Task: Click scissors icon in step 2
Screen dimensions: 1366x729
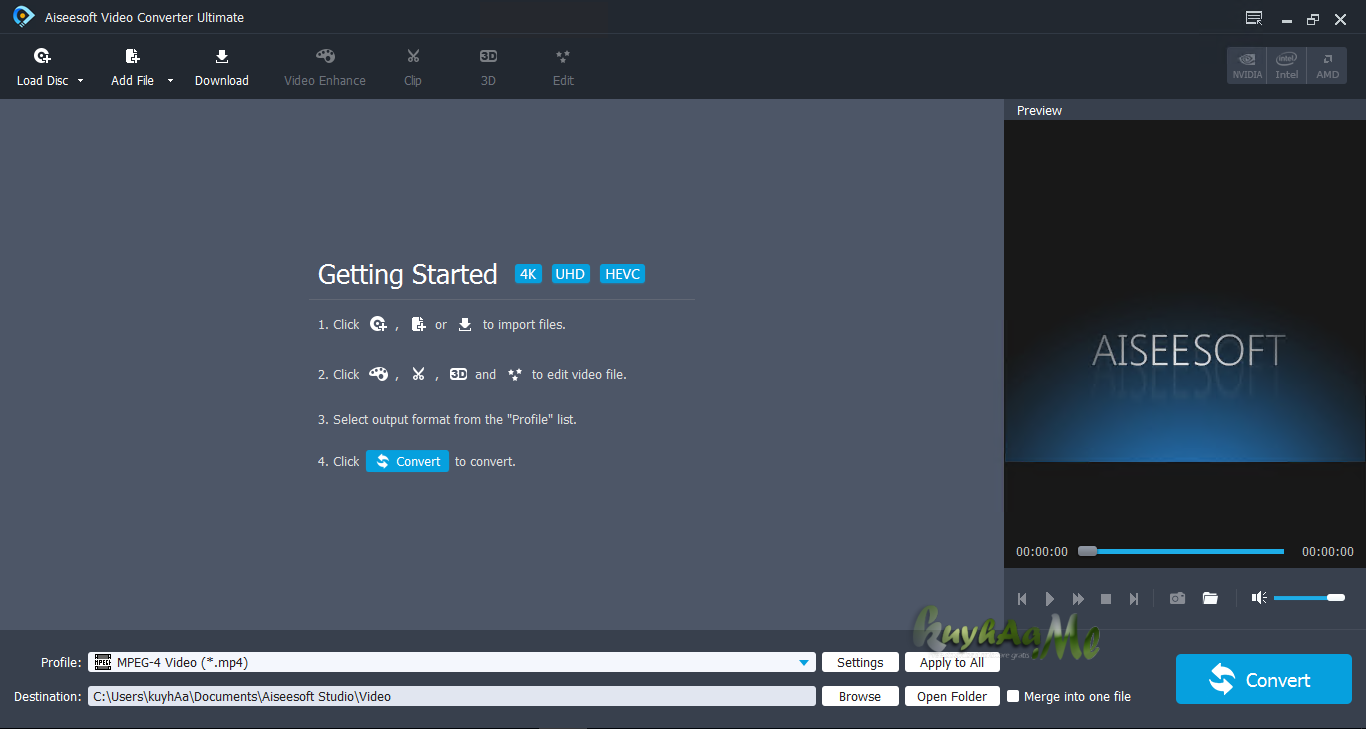Action: 418,374
